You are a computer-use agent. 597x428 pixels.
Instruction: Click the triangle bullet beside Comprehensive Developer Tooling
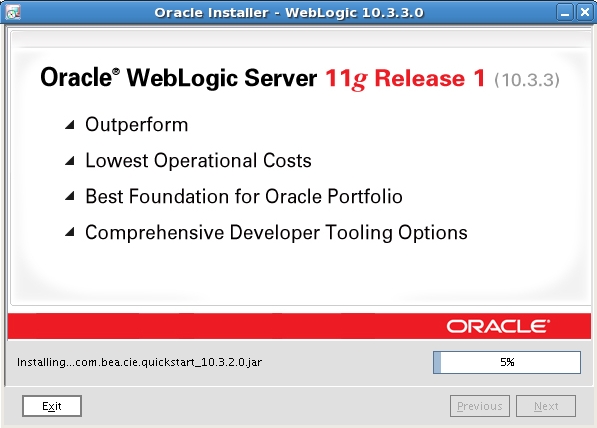click(x=70, y=232)
